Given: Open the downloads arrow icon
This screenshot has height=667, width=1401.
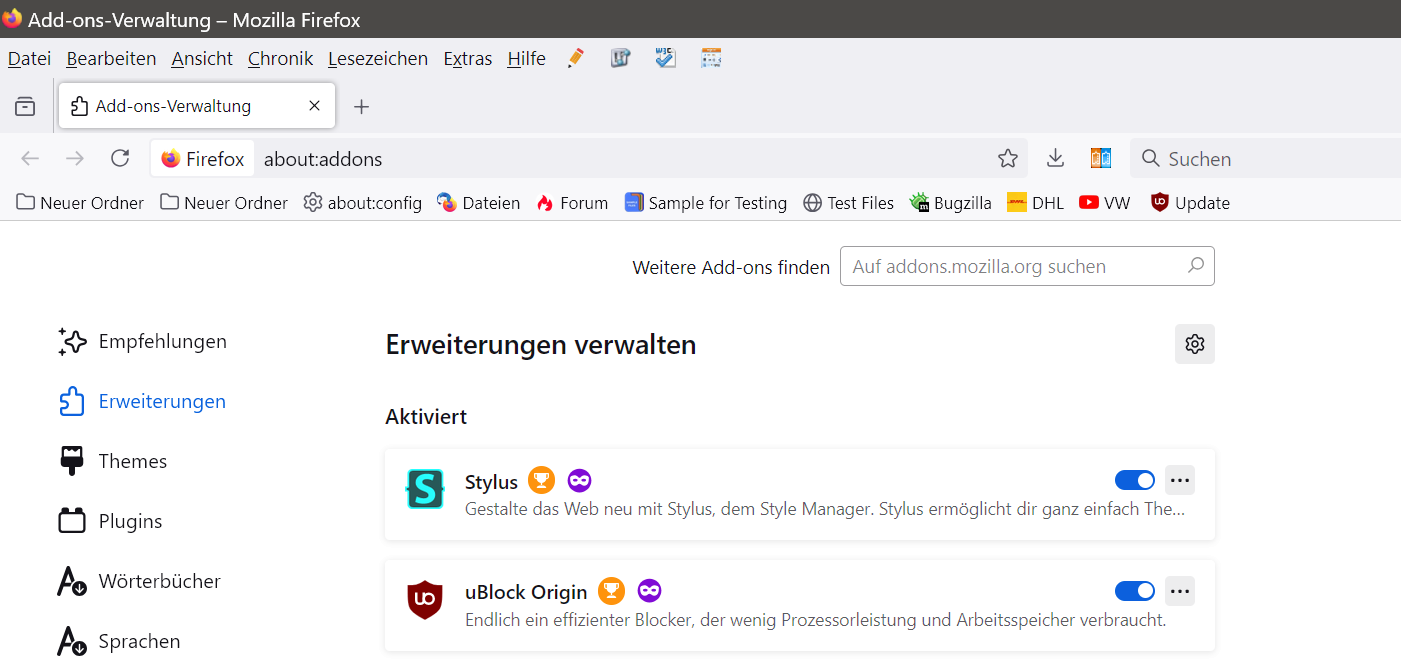Looking at the screenshot, I should tap(1055, 158).
